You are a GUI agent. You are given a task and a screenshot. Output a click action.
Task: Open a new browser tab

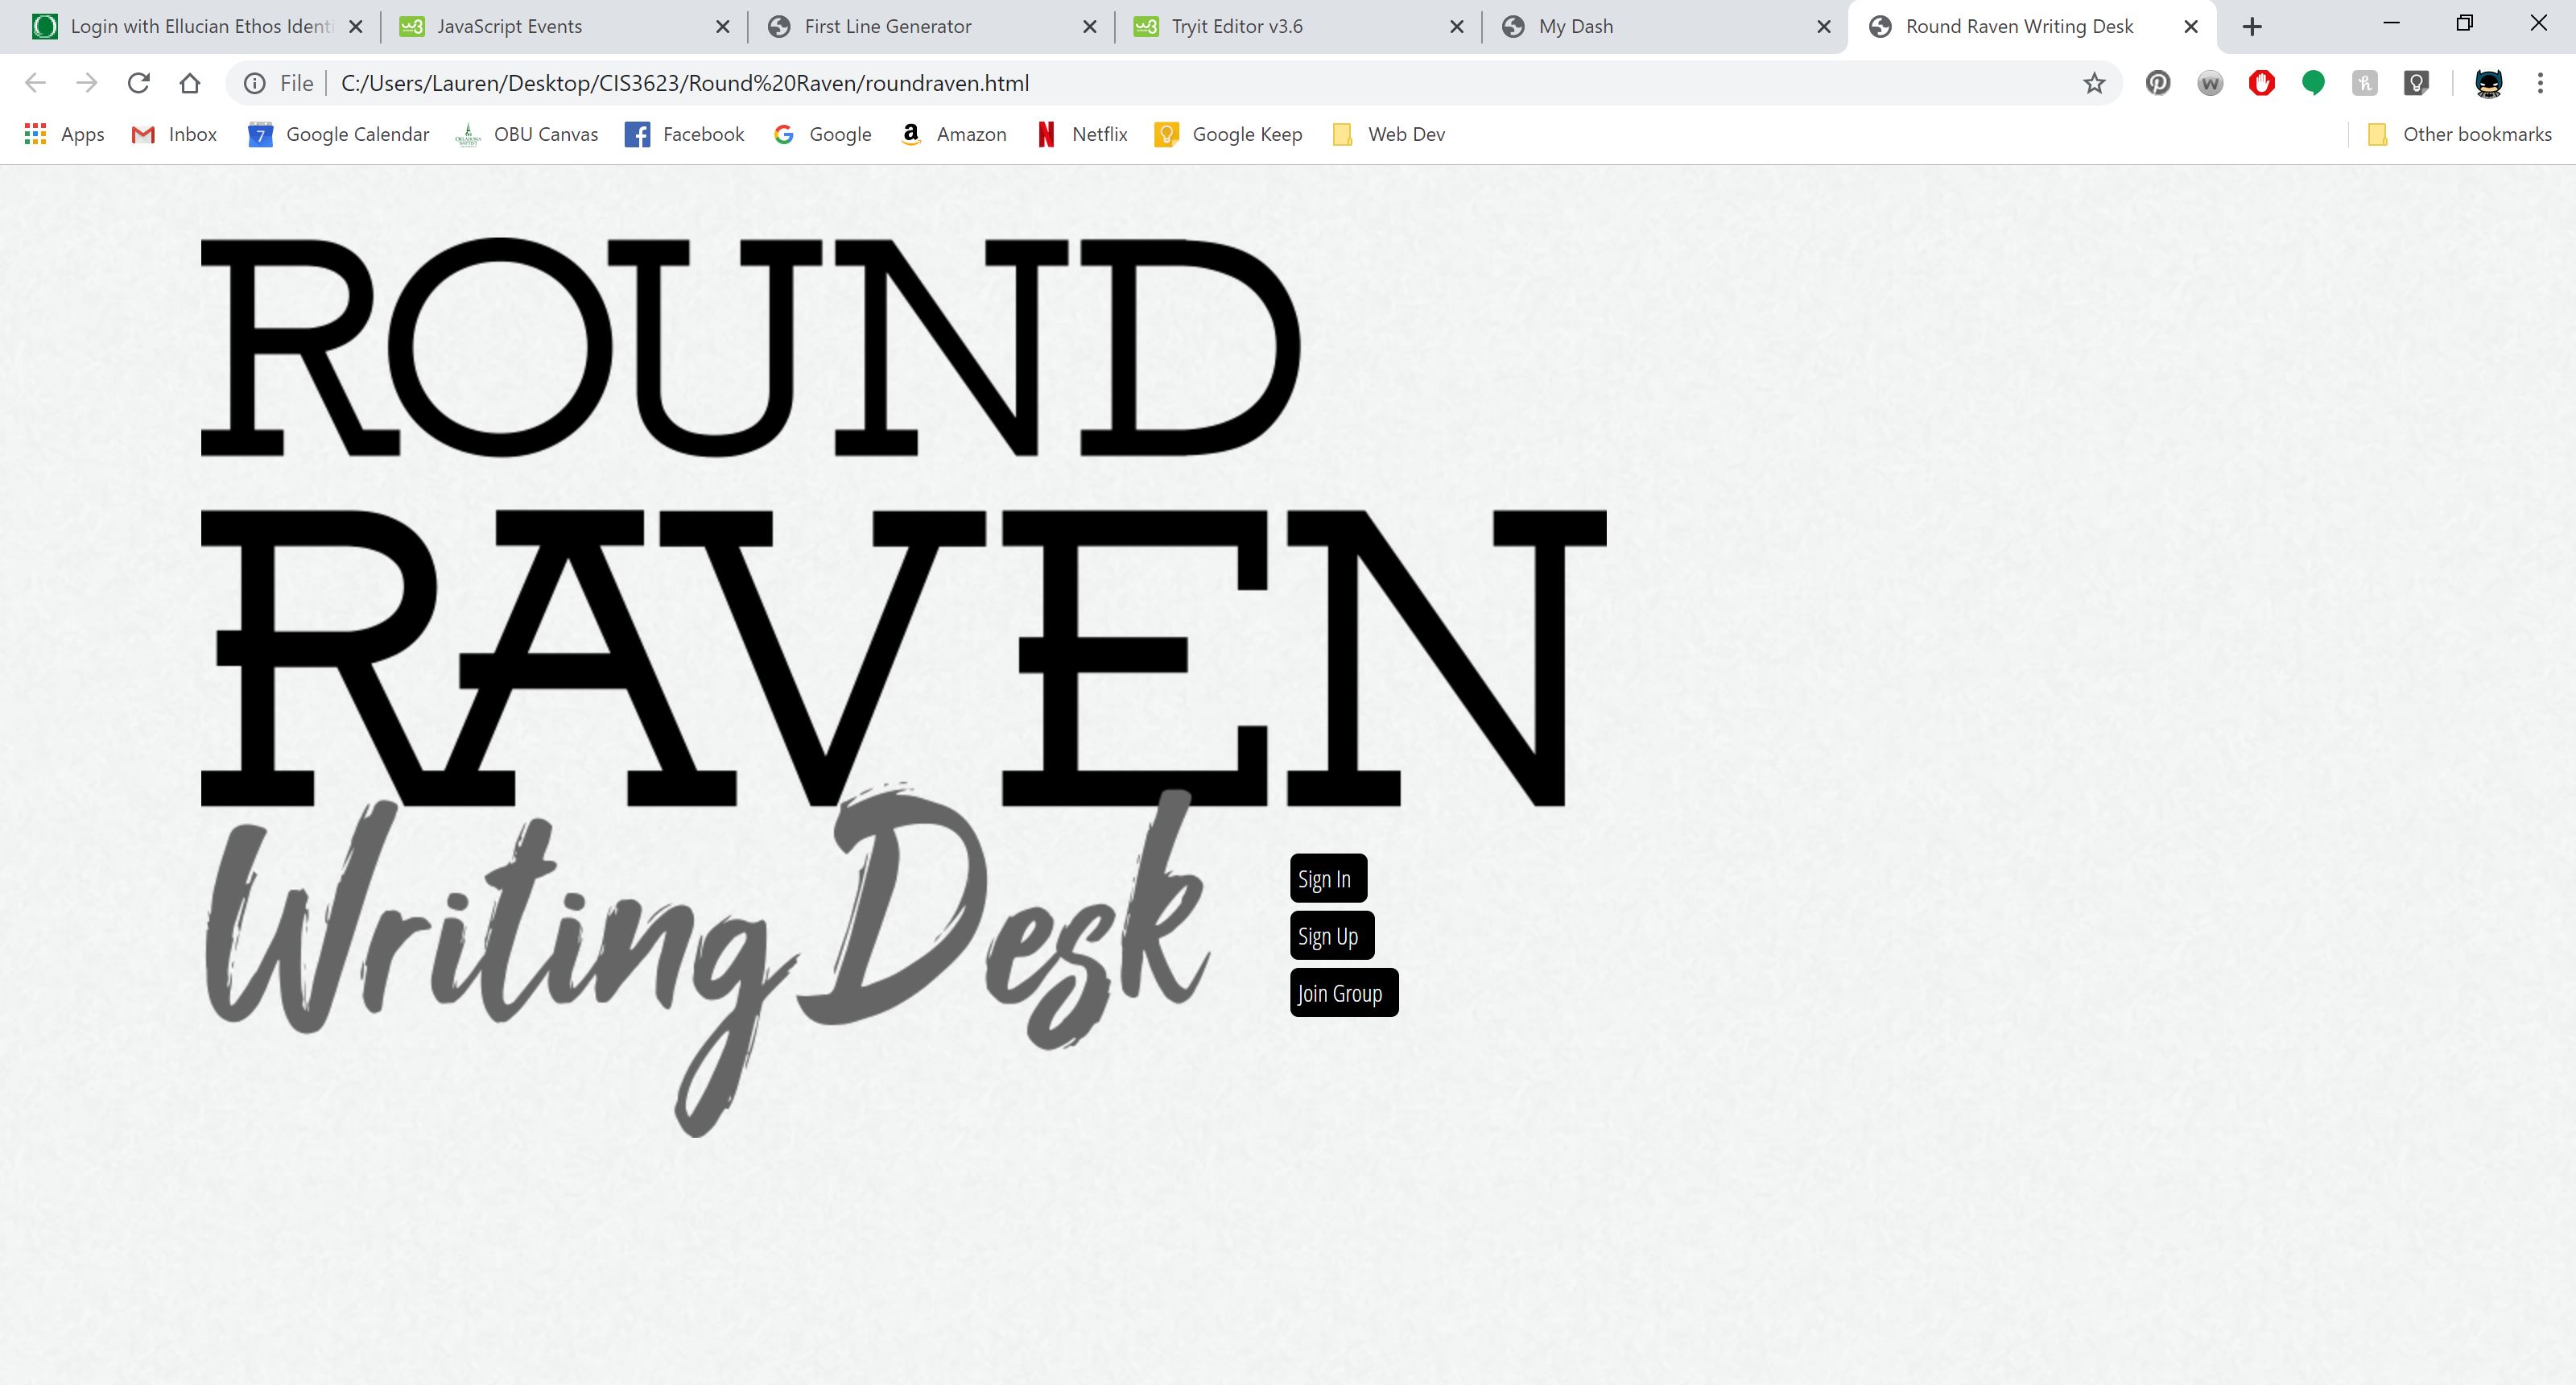tap(2252, 27)
